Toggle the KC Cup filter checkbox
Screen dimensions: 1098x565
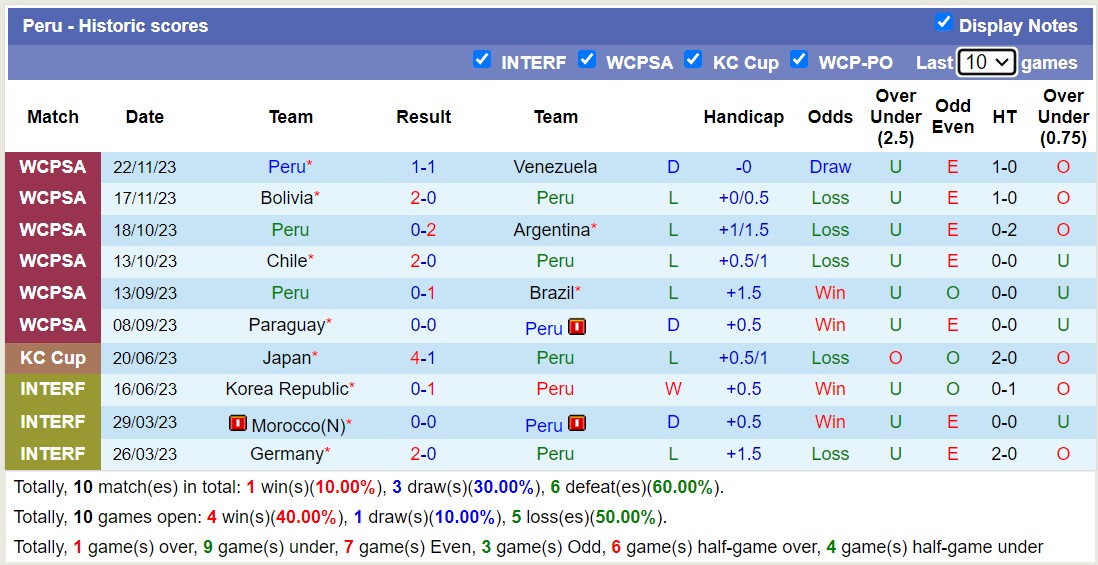point(693,59)
